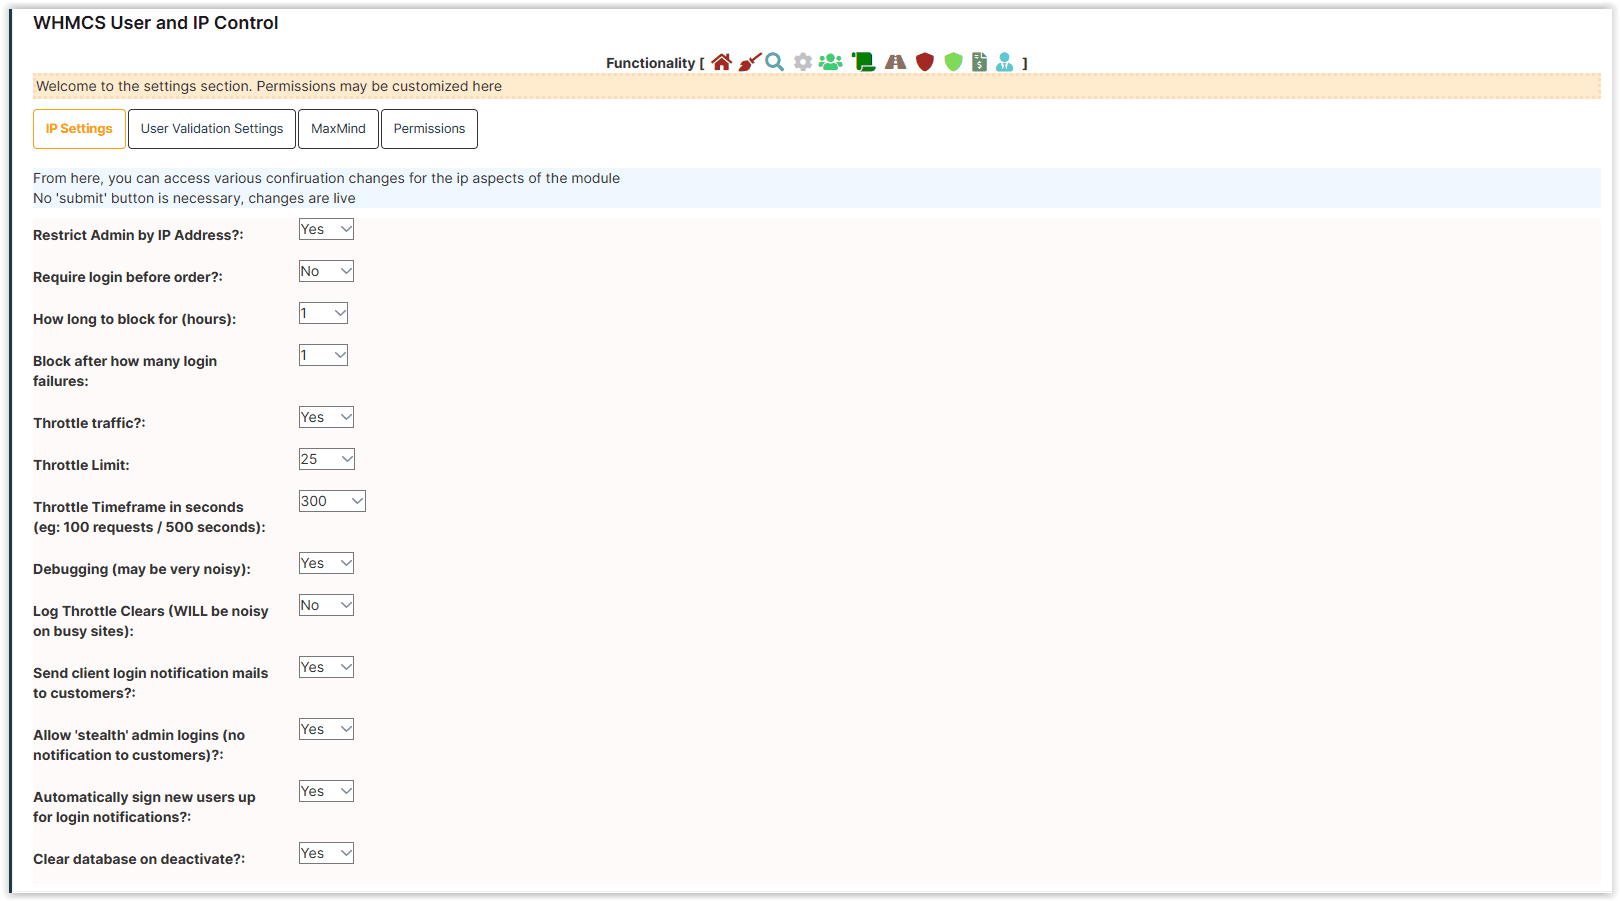Open the green users group icon

pos(831,62)
